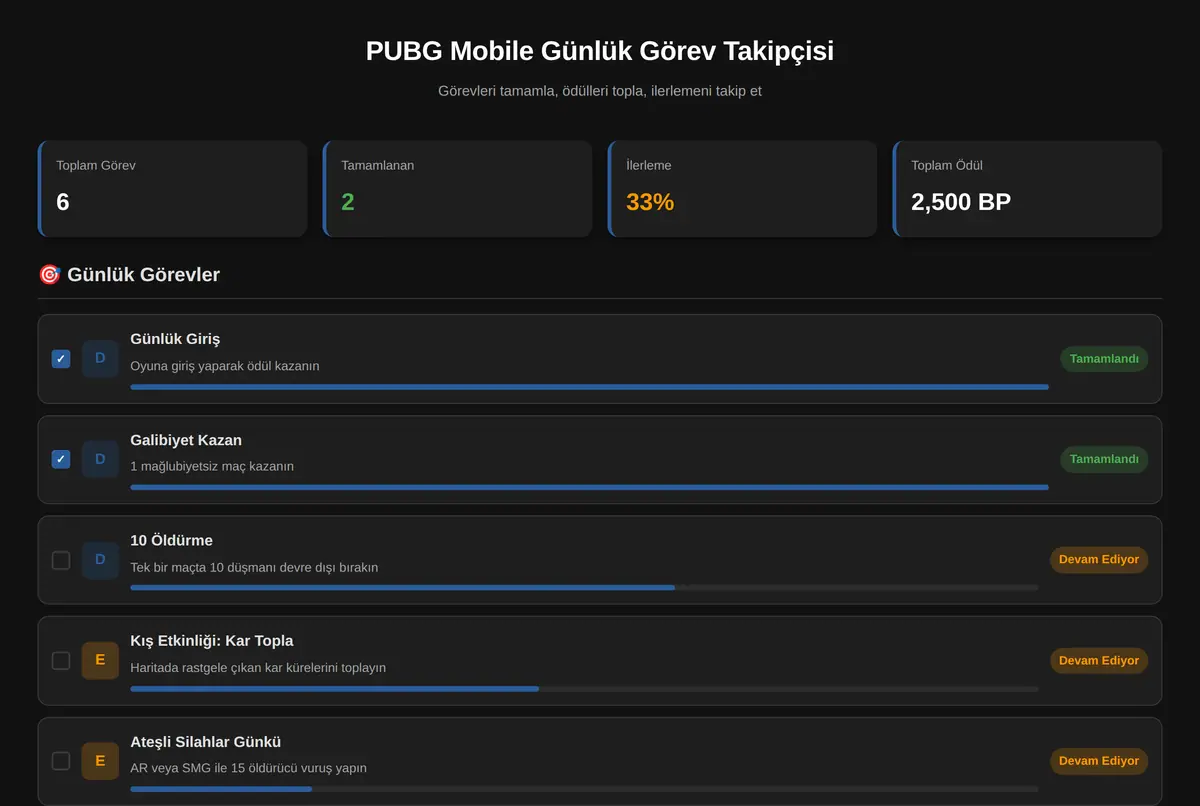This screenshot has width=1200, height=806.
Task: Check the 10 Öldürme task checkbox
Action: (61, 560)
